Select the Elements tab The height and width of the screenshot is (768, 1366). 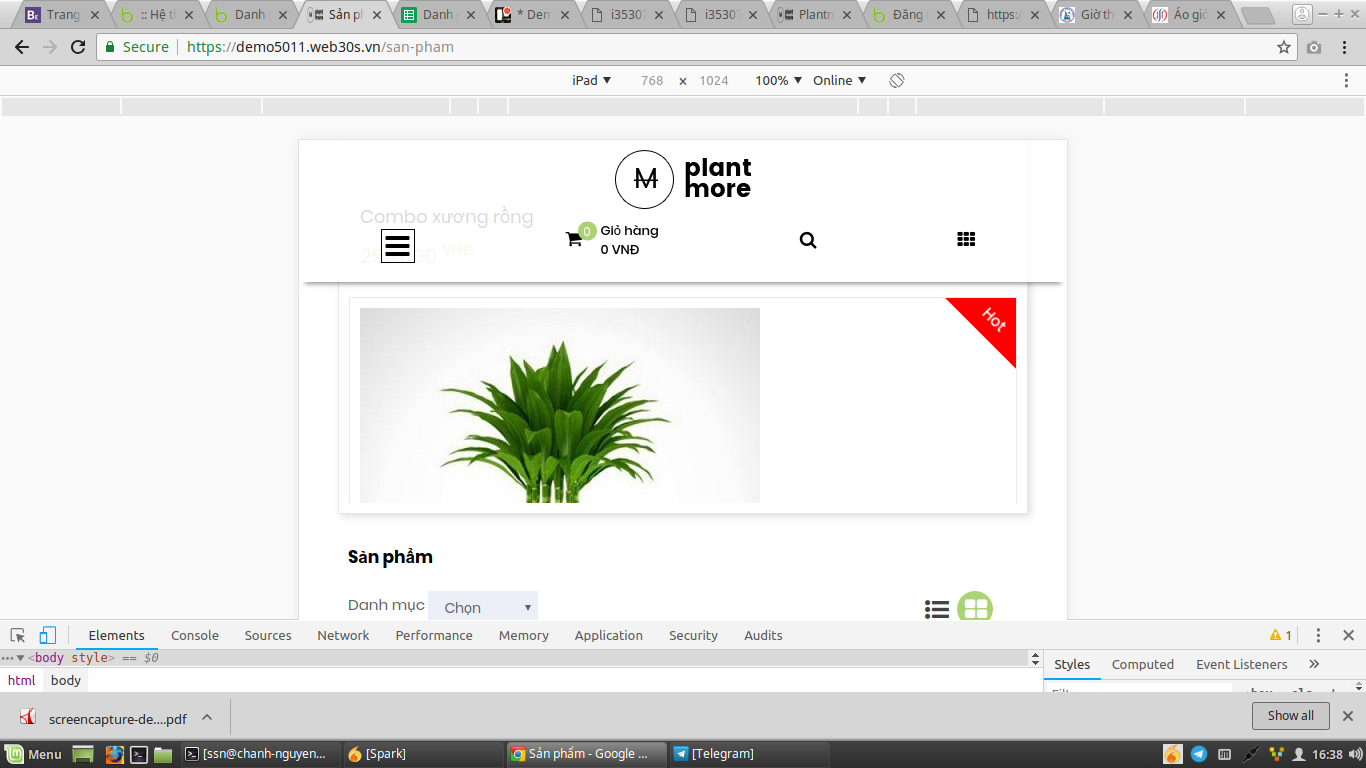coord(116,635)
